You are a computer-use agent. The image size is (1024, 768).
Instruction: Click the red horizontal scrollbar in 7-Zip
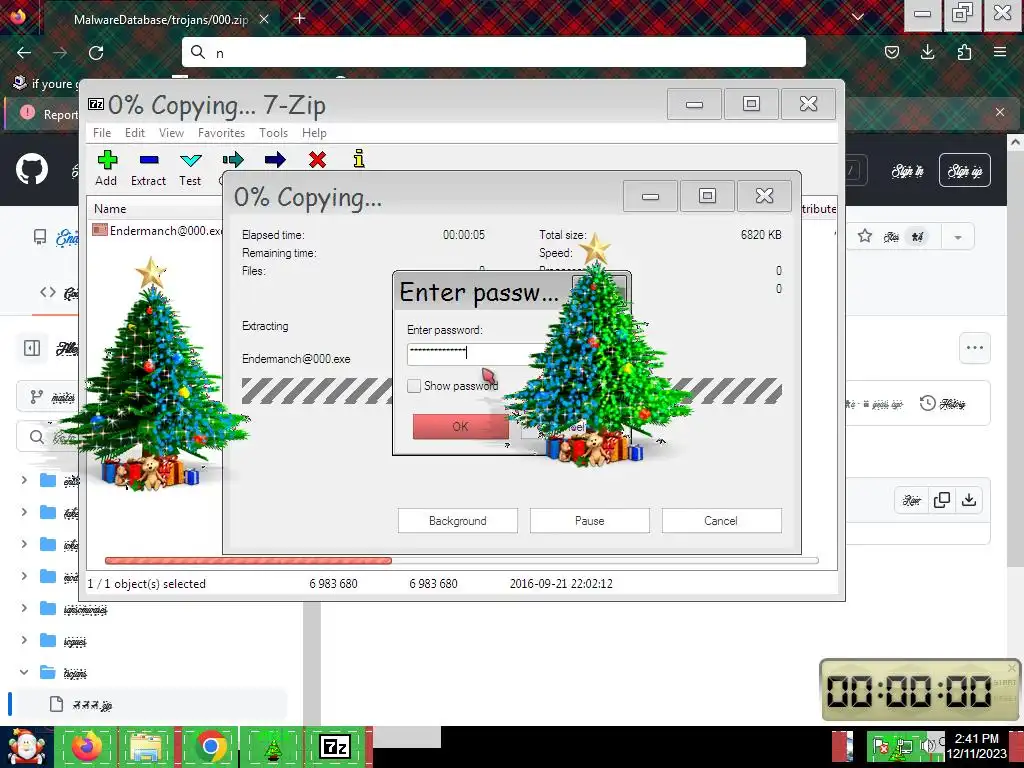pos(248,560)
